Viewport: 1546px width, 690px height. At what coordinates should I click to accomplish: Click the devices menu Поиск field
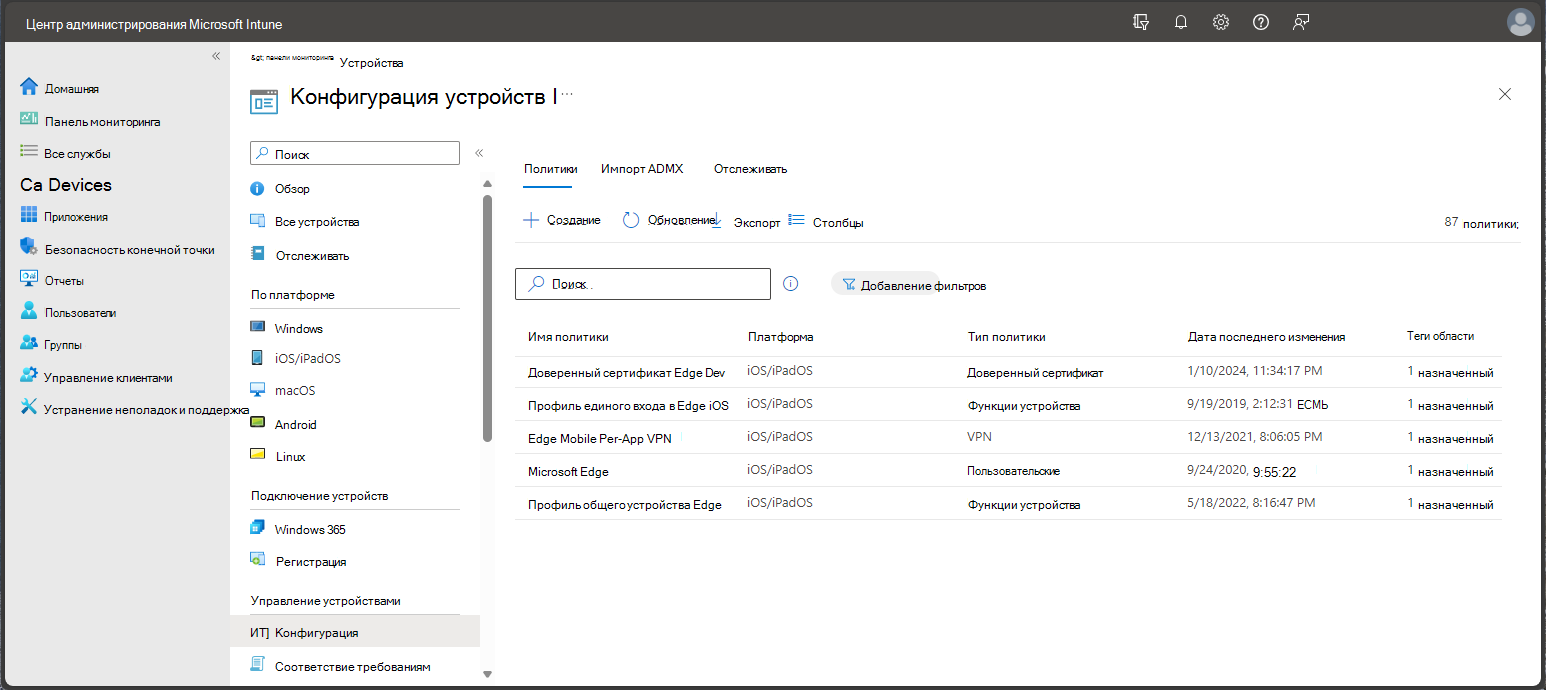[x=354, y=154]
